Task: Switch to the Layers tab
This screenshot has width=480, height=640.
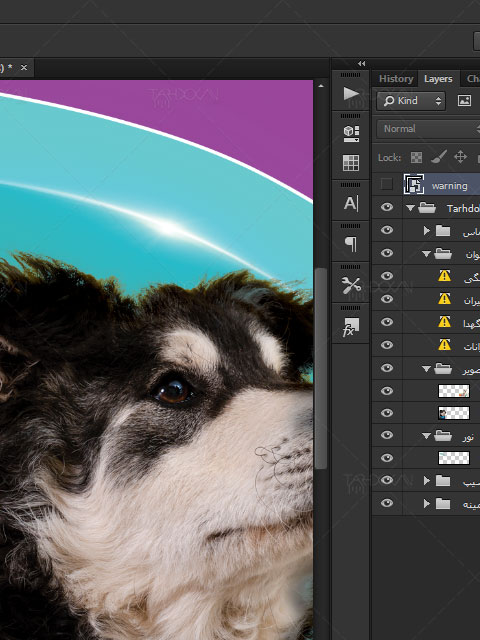Action: coord(438,78)
